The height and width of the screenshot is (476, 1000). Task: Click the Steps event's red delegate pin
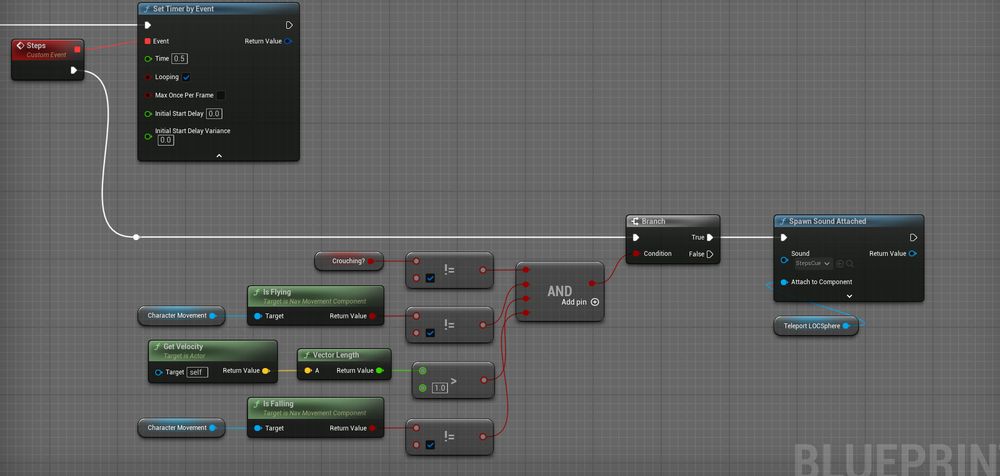point(78,49)
